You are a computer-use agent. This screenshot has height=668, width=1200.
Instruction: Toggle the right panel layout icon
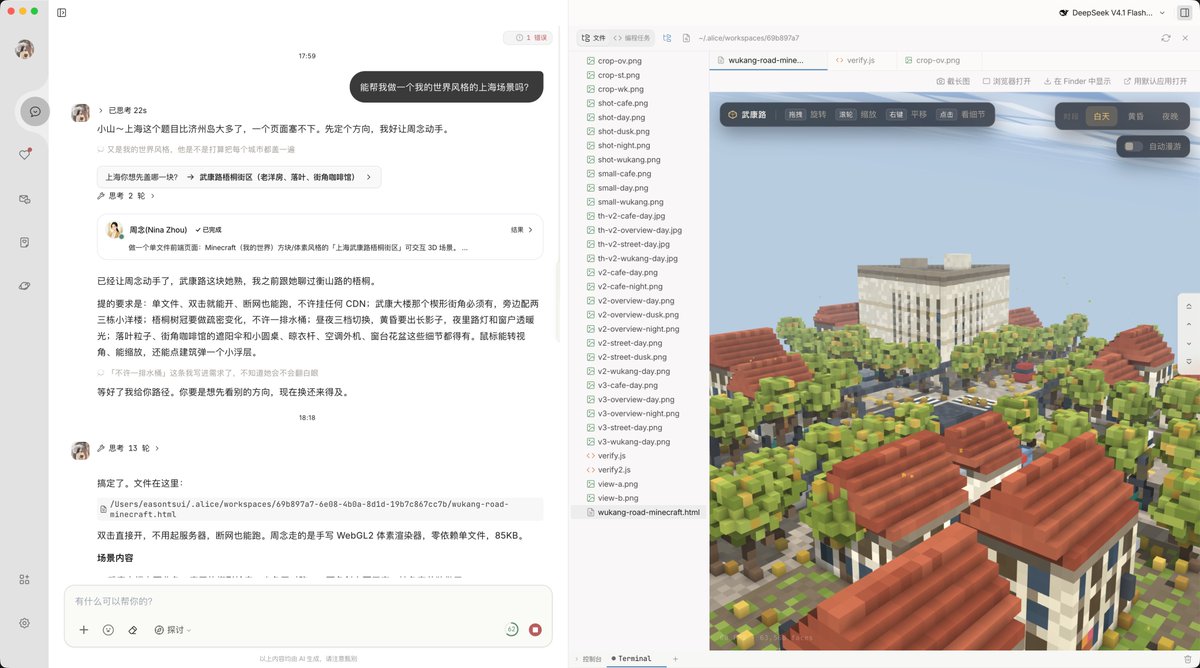click(1185, 12)
